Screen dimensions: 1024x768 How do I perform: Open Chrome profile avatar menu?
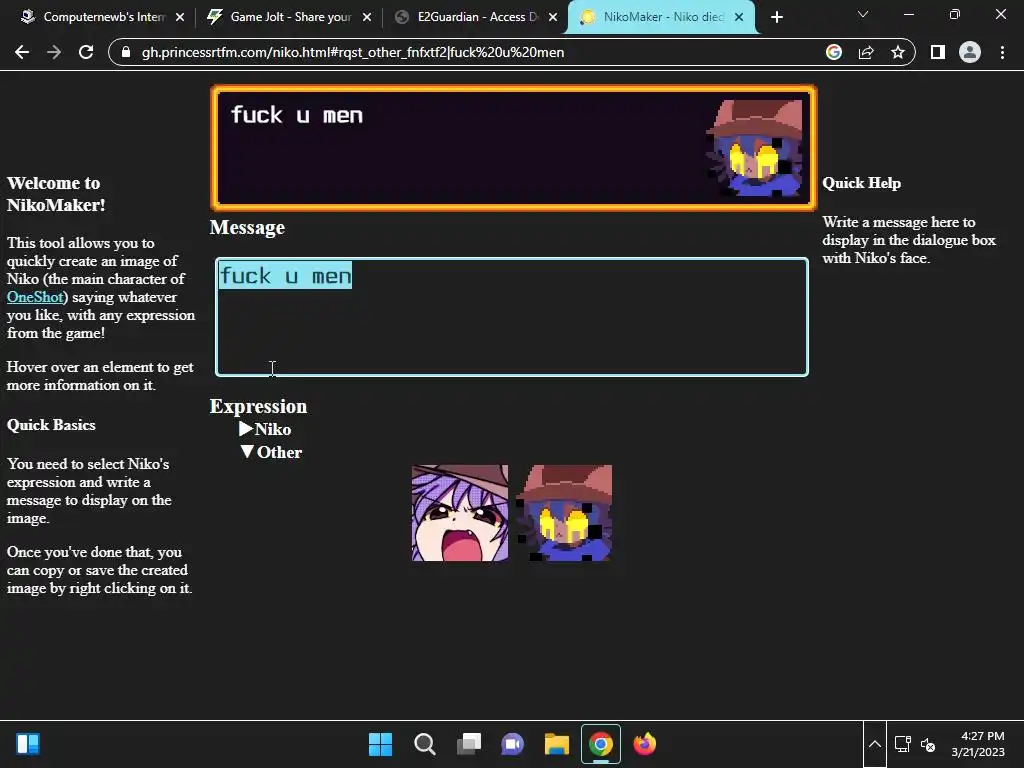970,52
